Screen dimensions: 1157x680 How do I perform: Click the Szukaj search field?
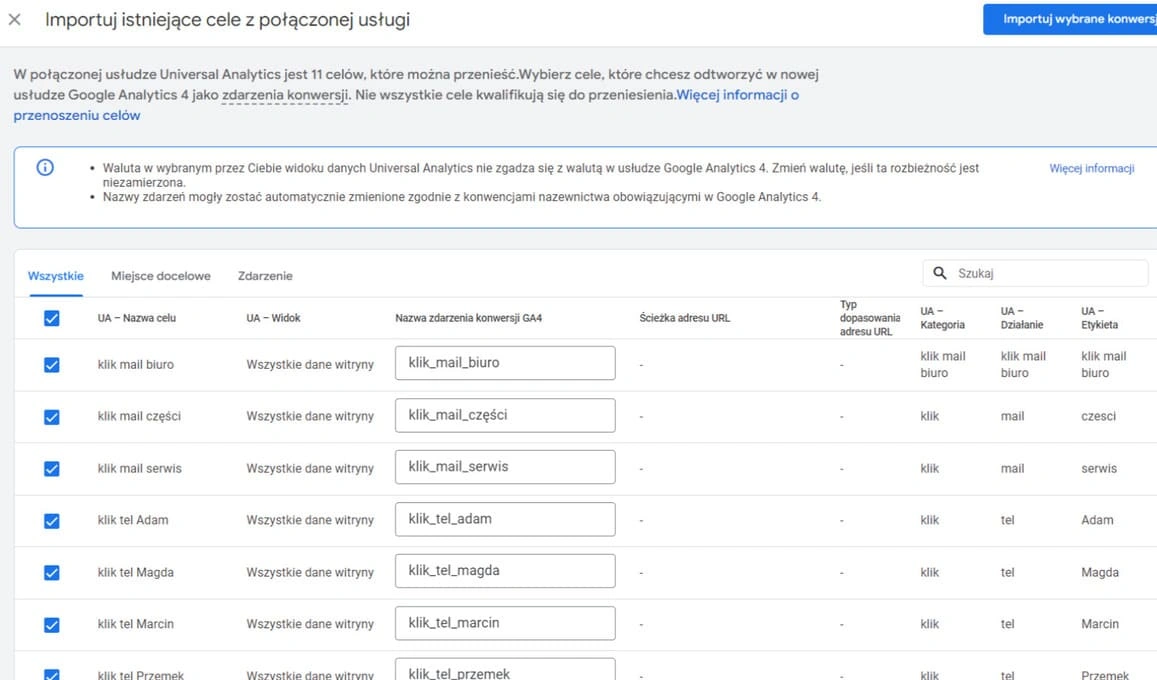[x=1045, y=273]
